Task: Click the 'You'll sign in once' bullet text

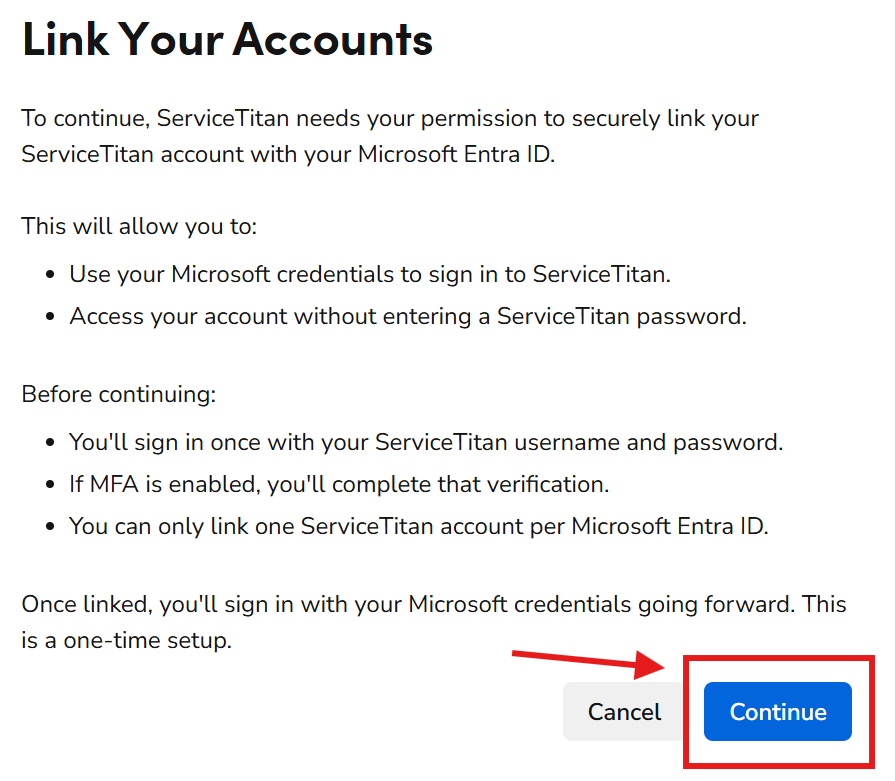Action: (x=426, y=442)
